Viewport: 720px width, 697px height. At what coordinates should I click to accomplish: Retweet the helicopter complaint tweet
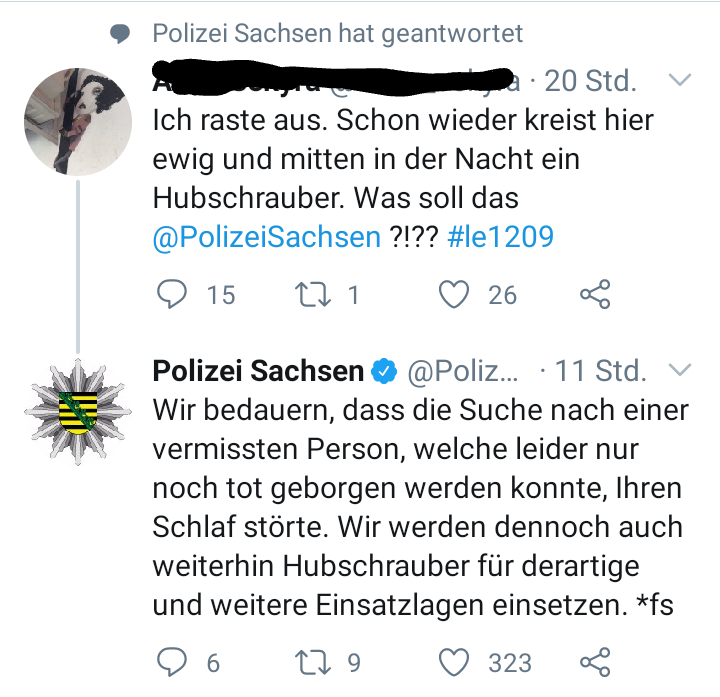click(x=315, y=294)
